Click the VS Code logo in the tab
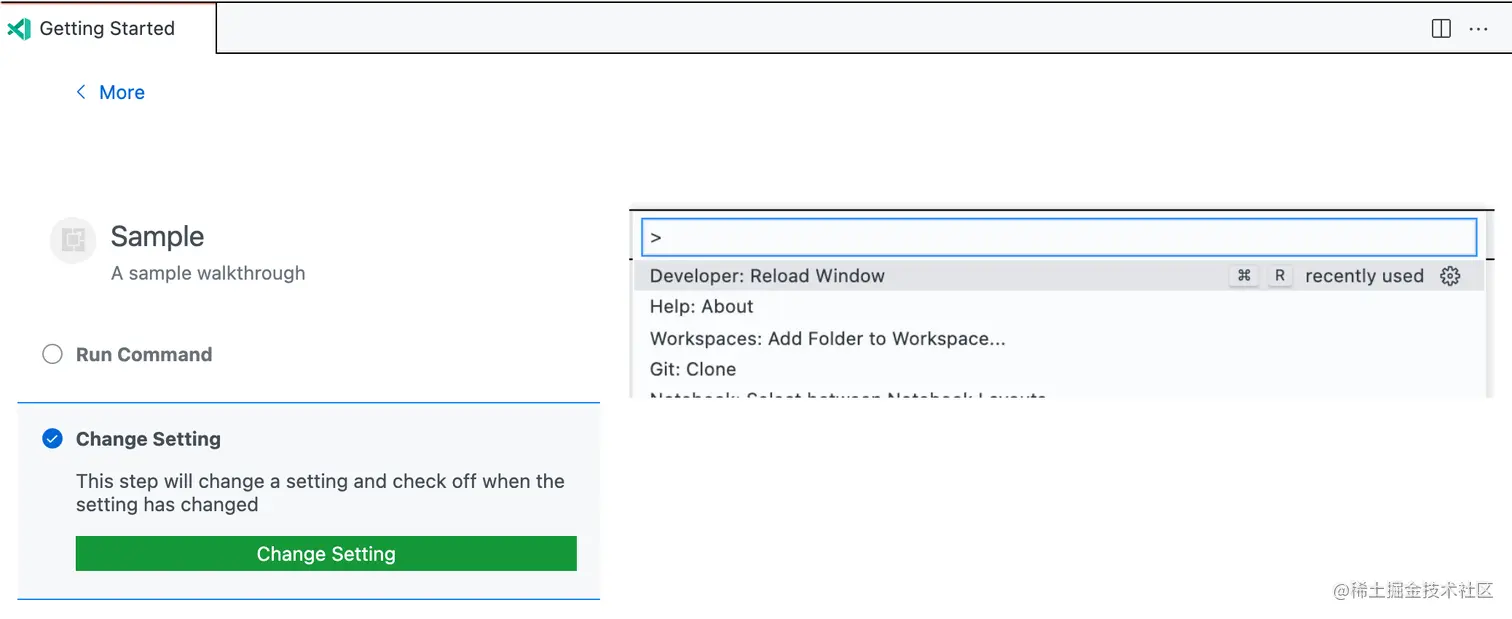1512x619 pixels. pos(19,29)
